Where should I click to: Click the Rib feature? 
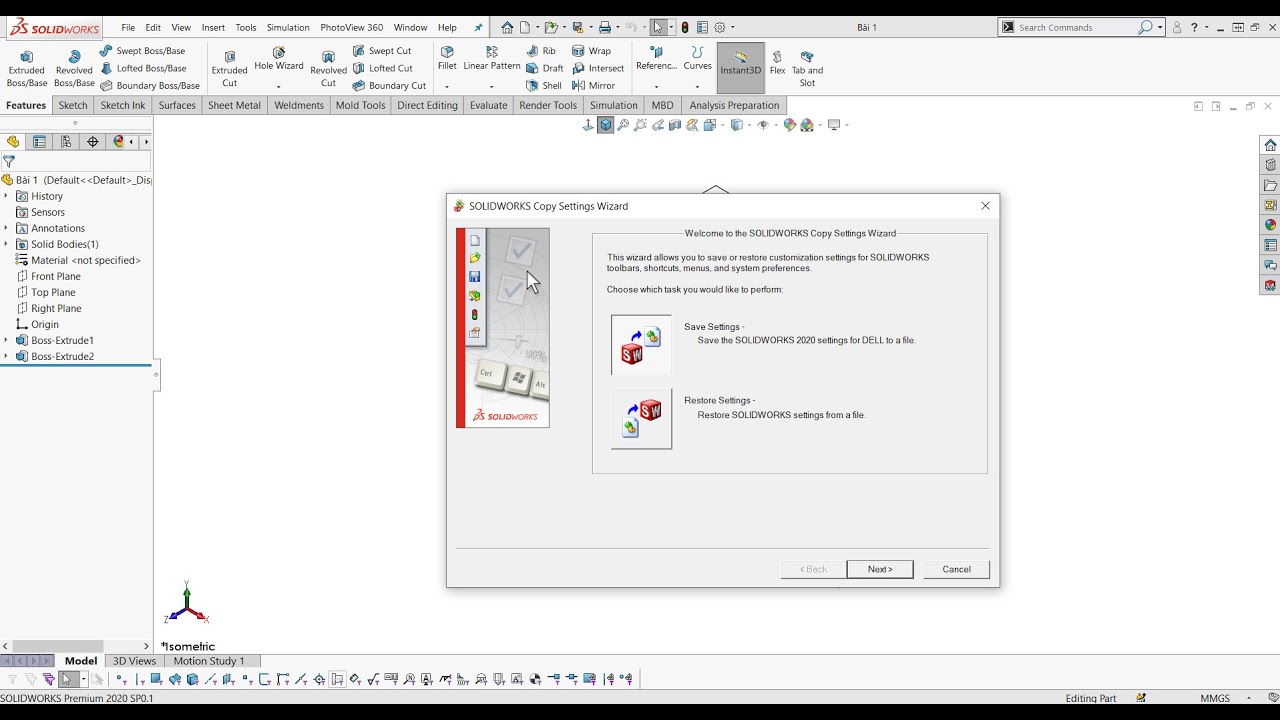point(541,50)
